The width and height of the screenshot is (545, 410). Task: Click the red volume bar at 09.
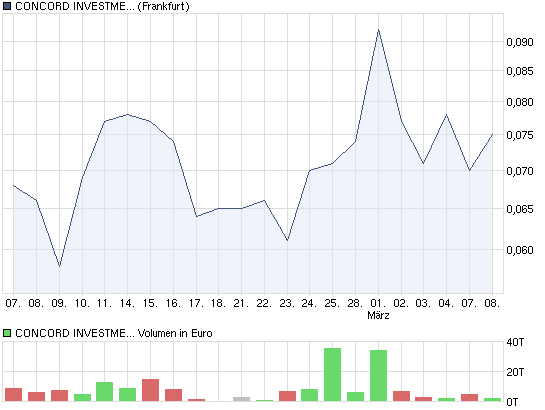point(59,396)
